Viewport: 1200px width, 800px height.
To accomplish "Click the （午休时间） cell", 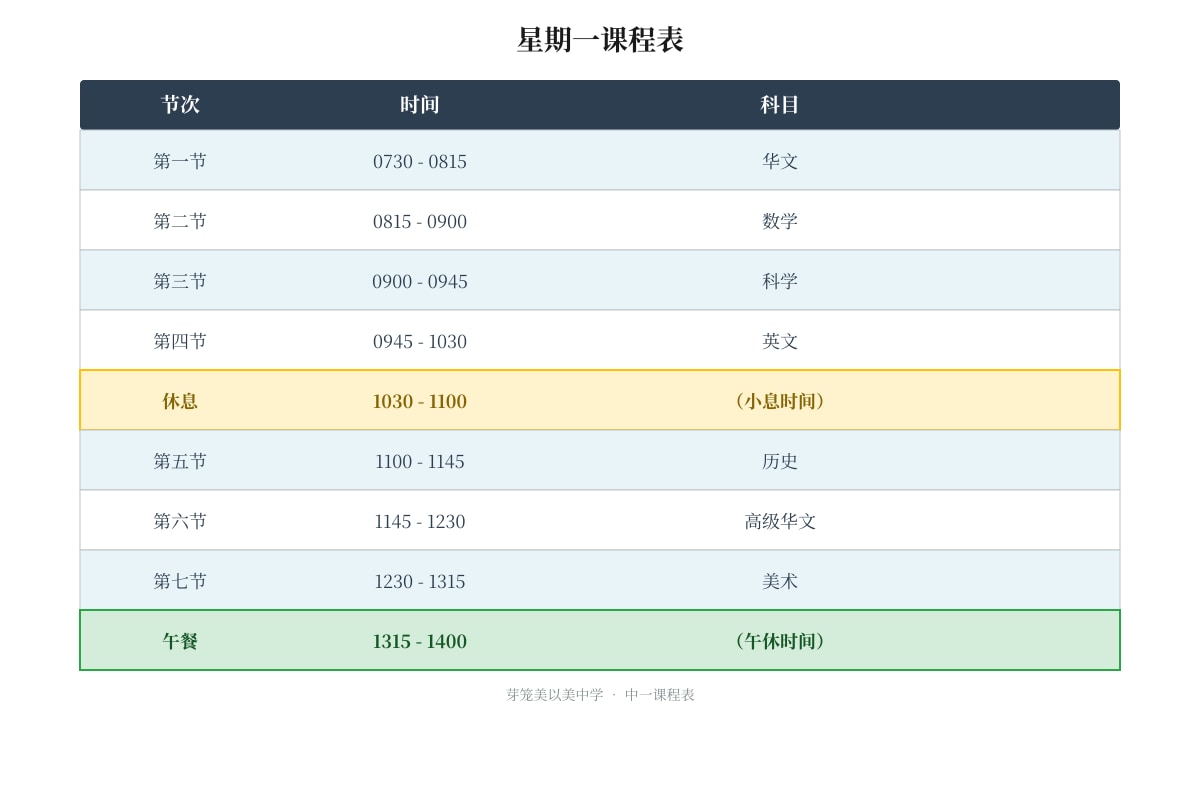I will (x=780, y=641).
